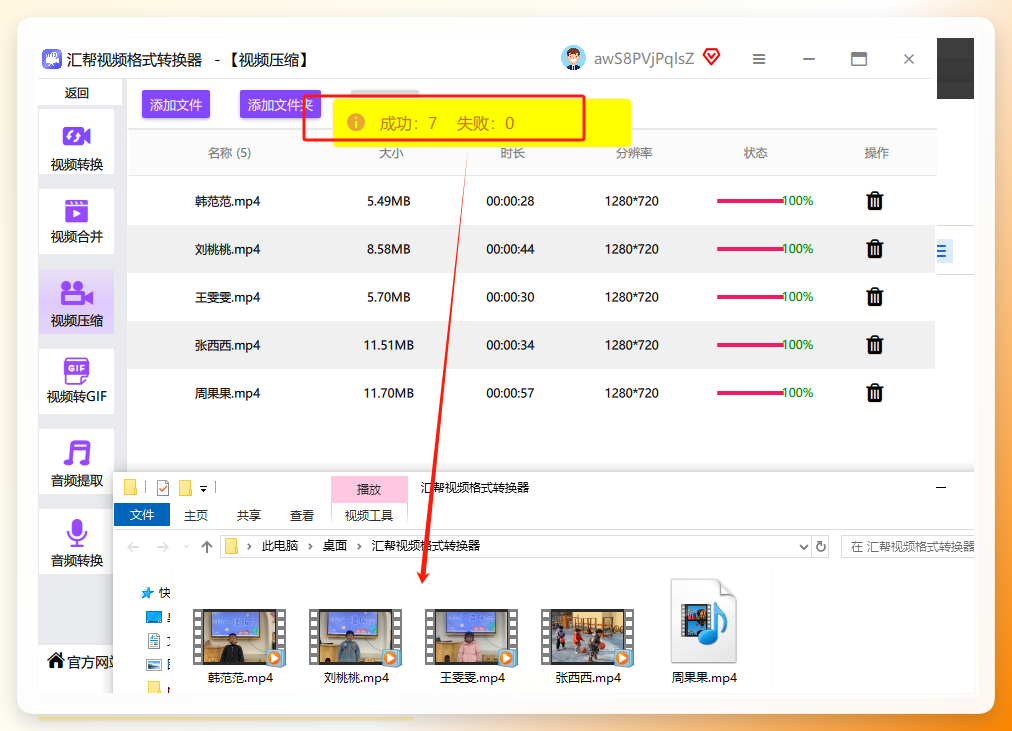
Task: Switch to the 主页 ribbon tab
Action: point(196,515)
